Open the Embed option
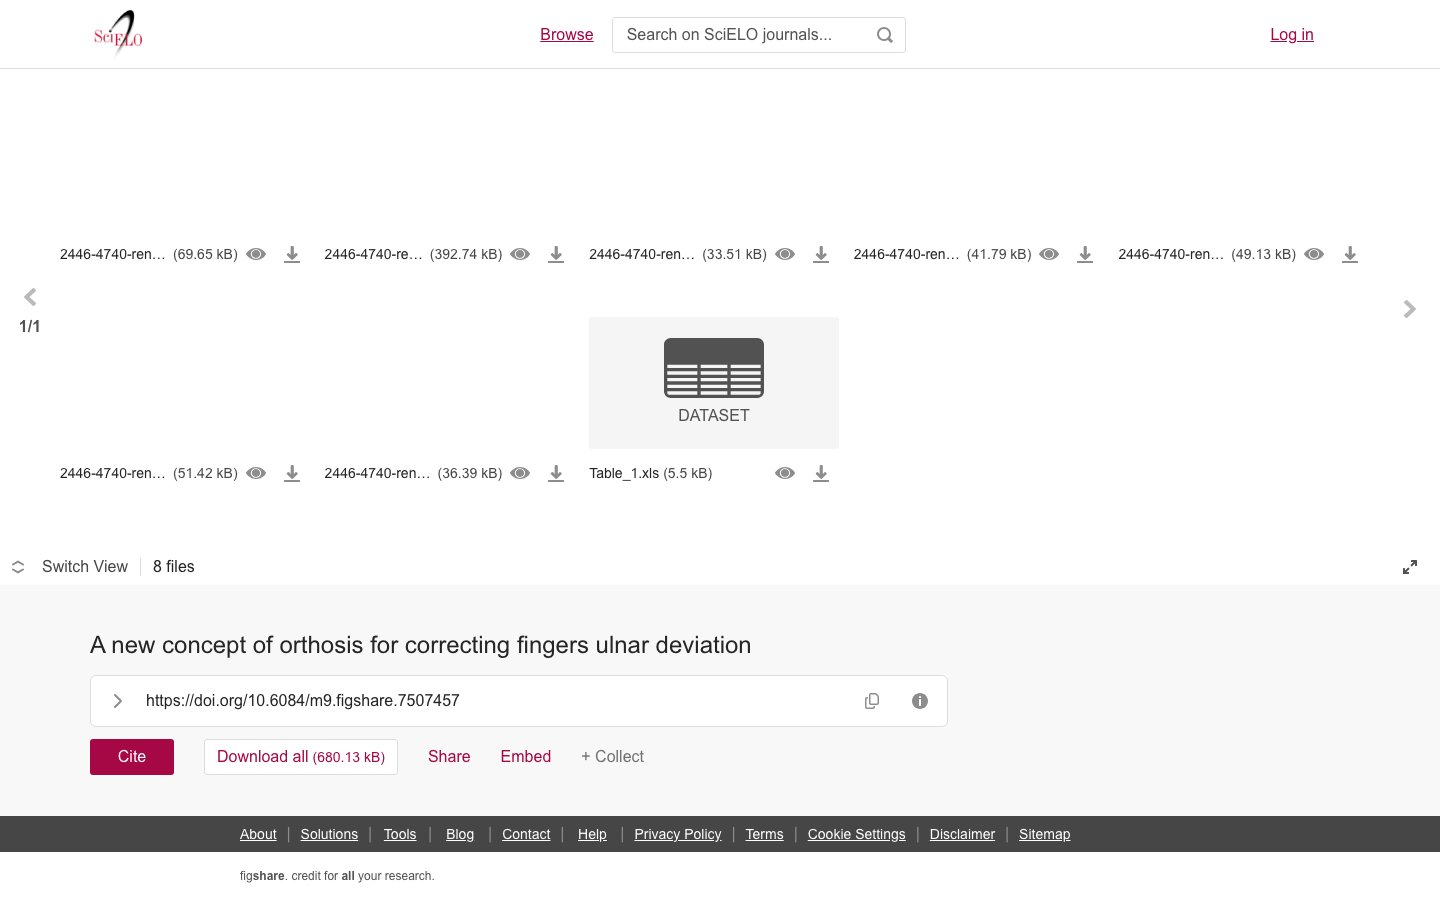 pos(526,757)
